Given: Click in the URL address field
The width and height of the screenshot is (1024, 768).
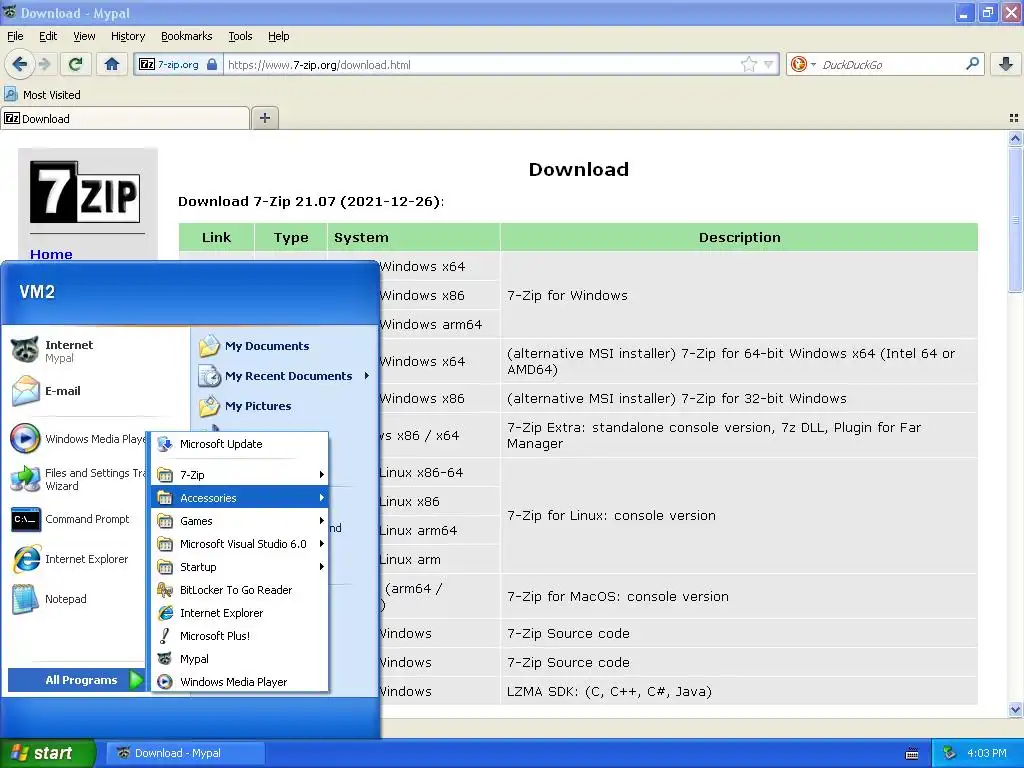Looking at the screenshot, I should click(481, 64).
